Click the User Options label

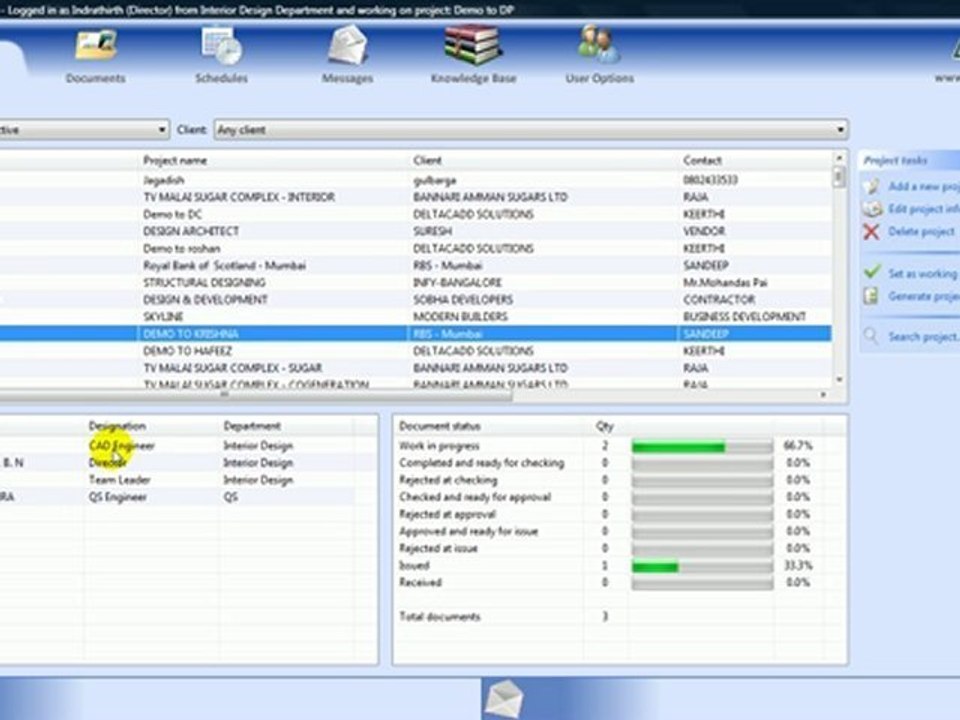click(x=599, y=78)
